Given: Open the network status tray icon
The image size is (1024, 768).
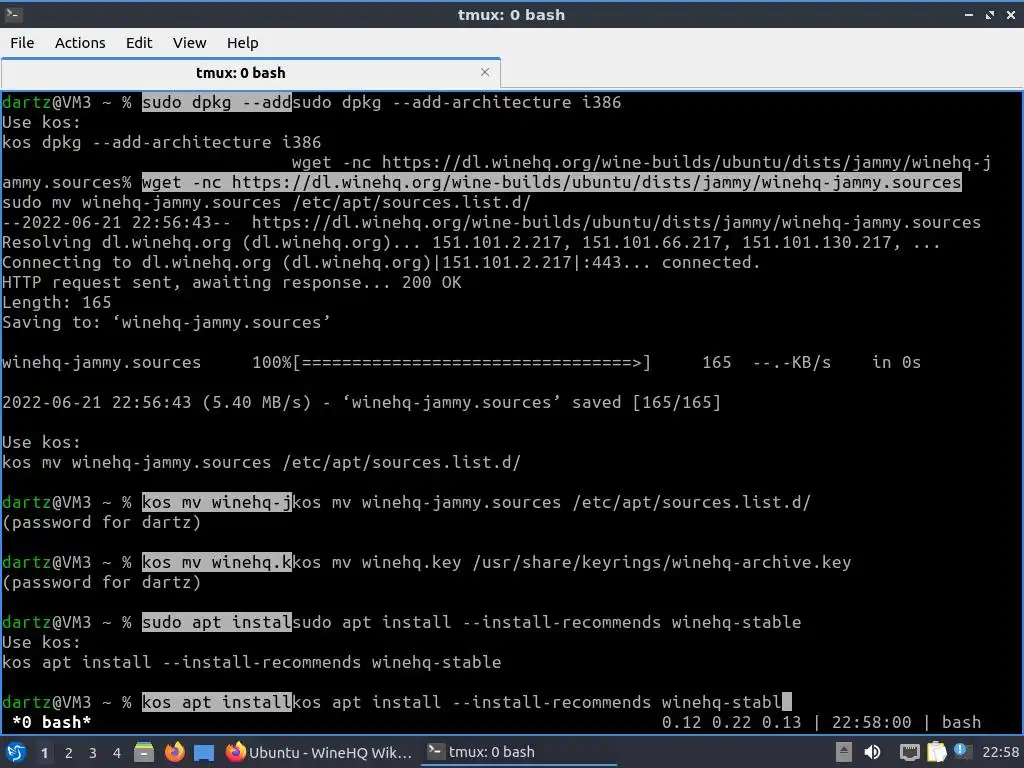Looking at the screenshot, I should pos(909,752).
